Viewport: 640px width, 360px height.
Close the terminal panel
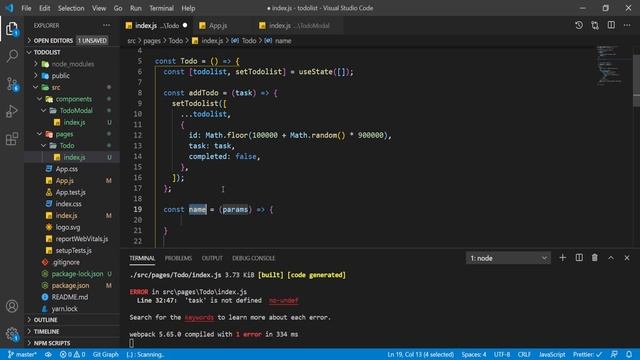(627, 258)
